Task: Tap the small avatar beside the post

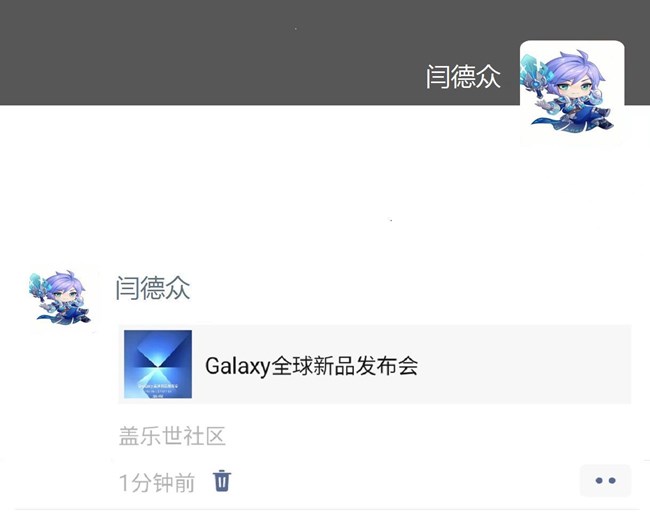Action: (61, 298)
